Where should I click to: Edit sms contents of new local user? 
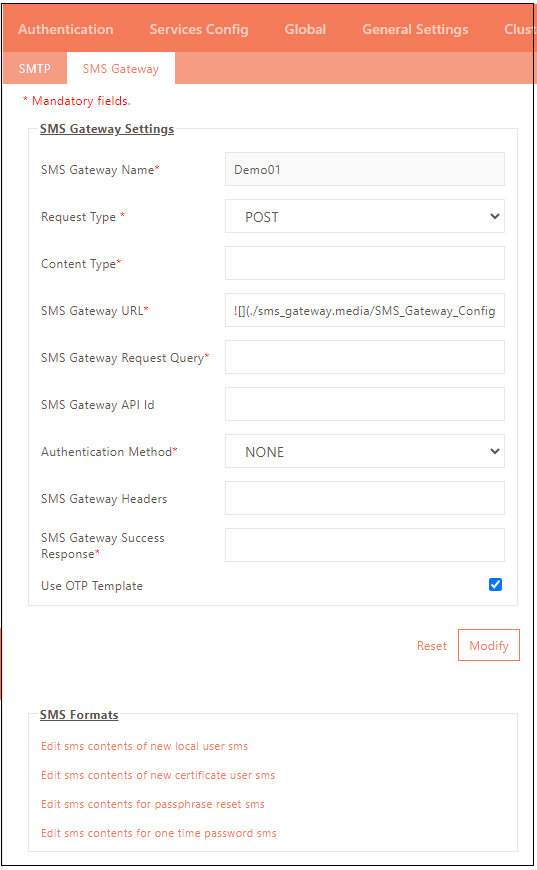144,746
